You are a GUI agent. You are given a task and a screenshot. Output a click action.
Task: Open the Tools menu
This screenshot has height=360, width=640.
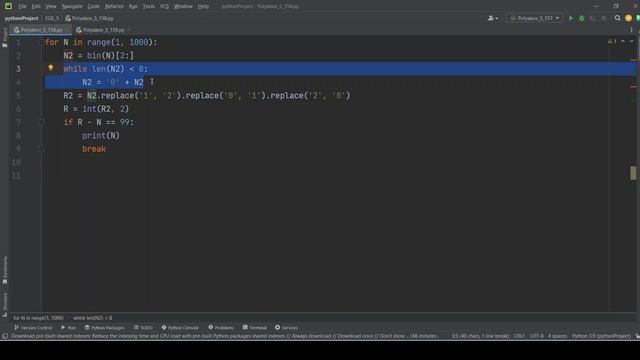click(x=149, y=6)
